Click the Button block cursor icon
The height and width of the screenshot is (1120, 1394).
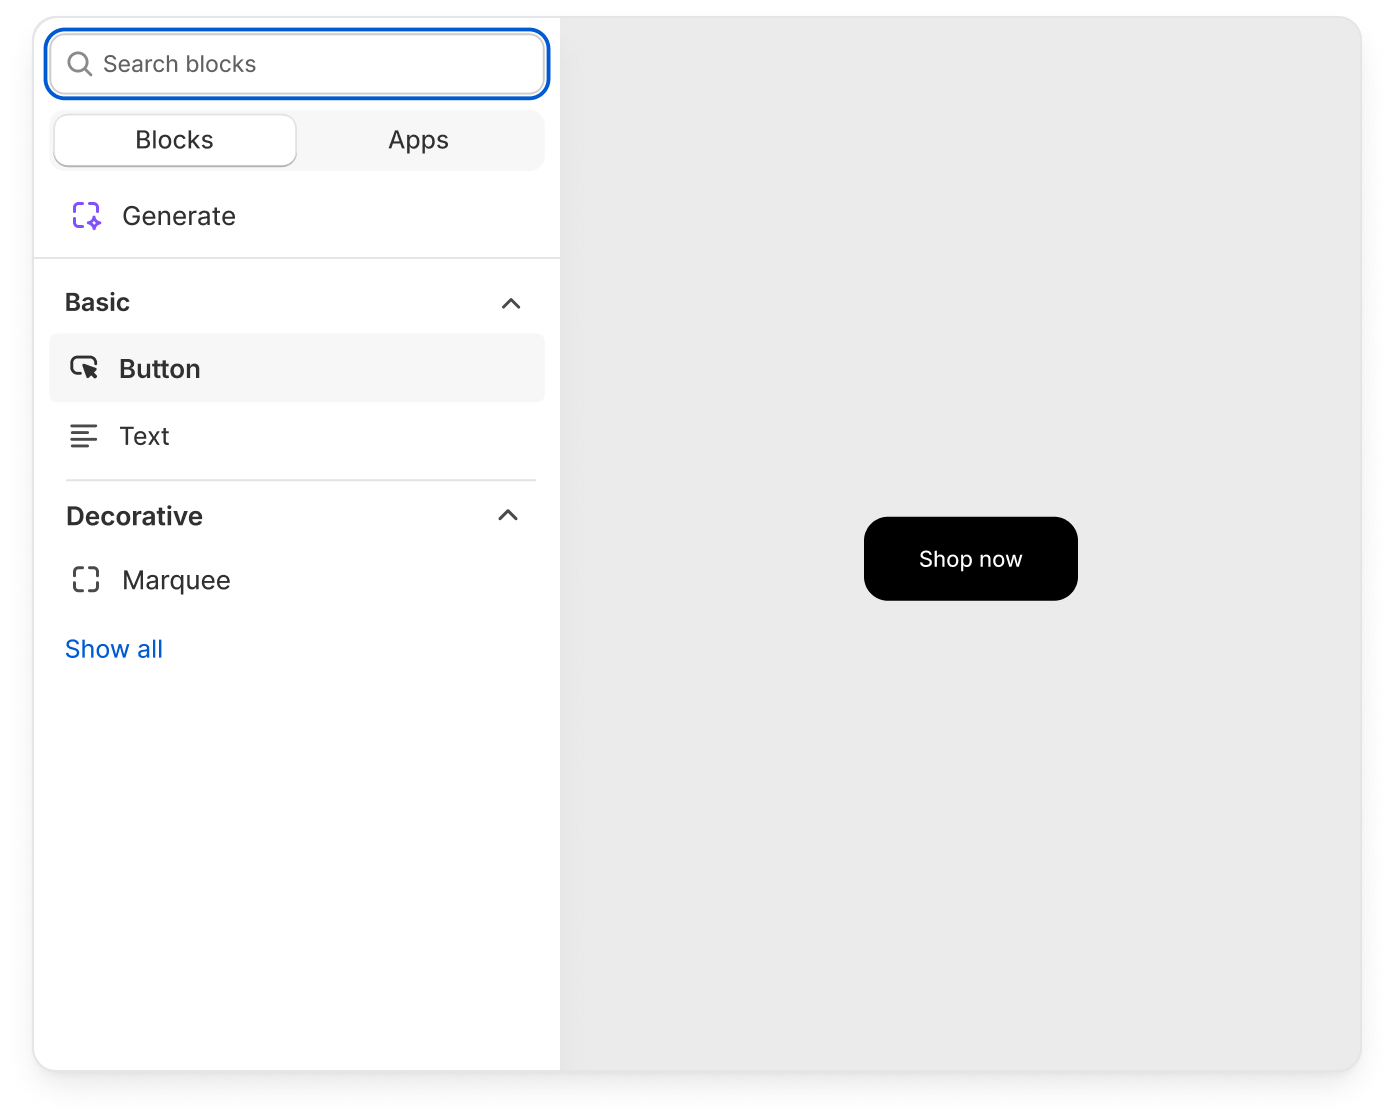point(85,368)
